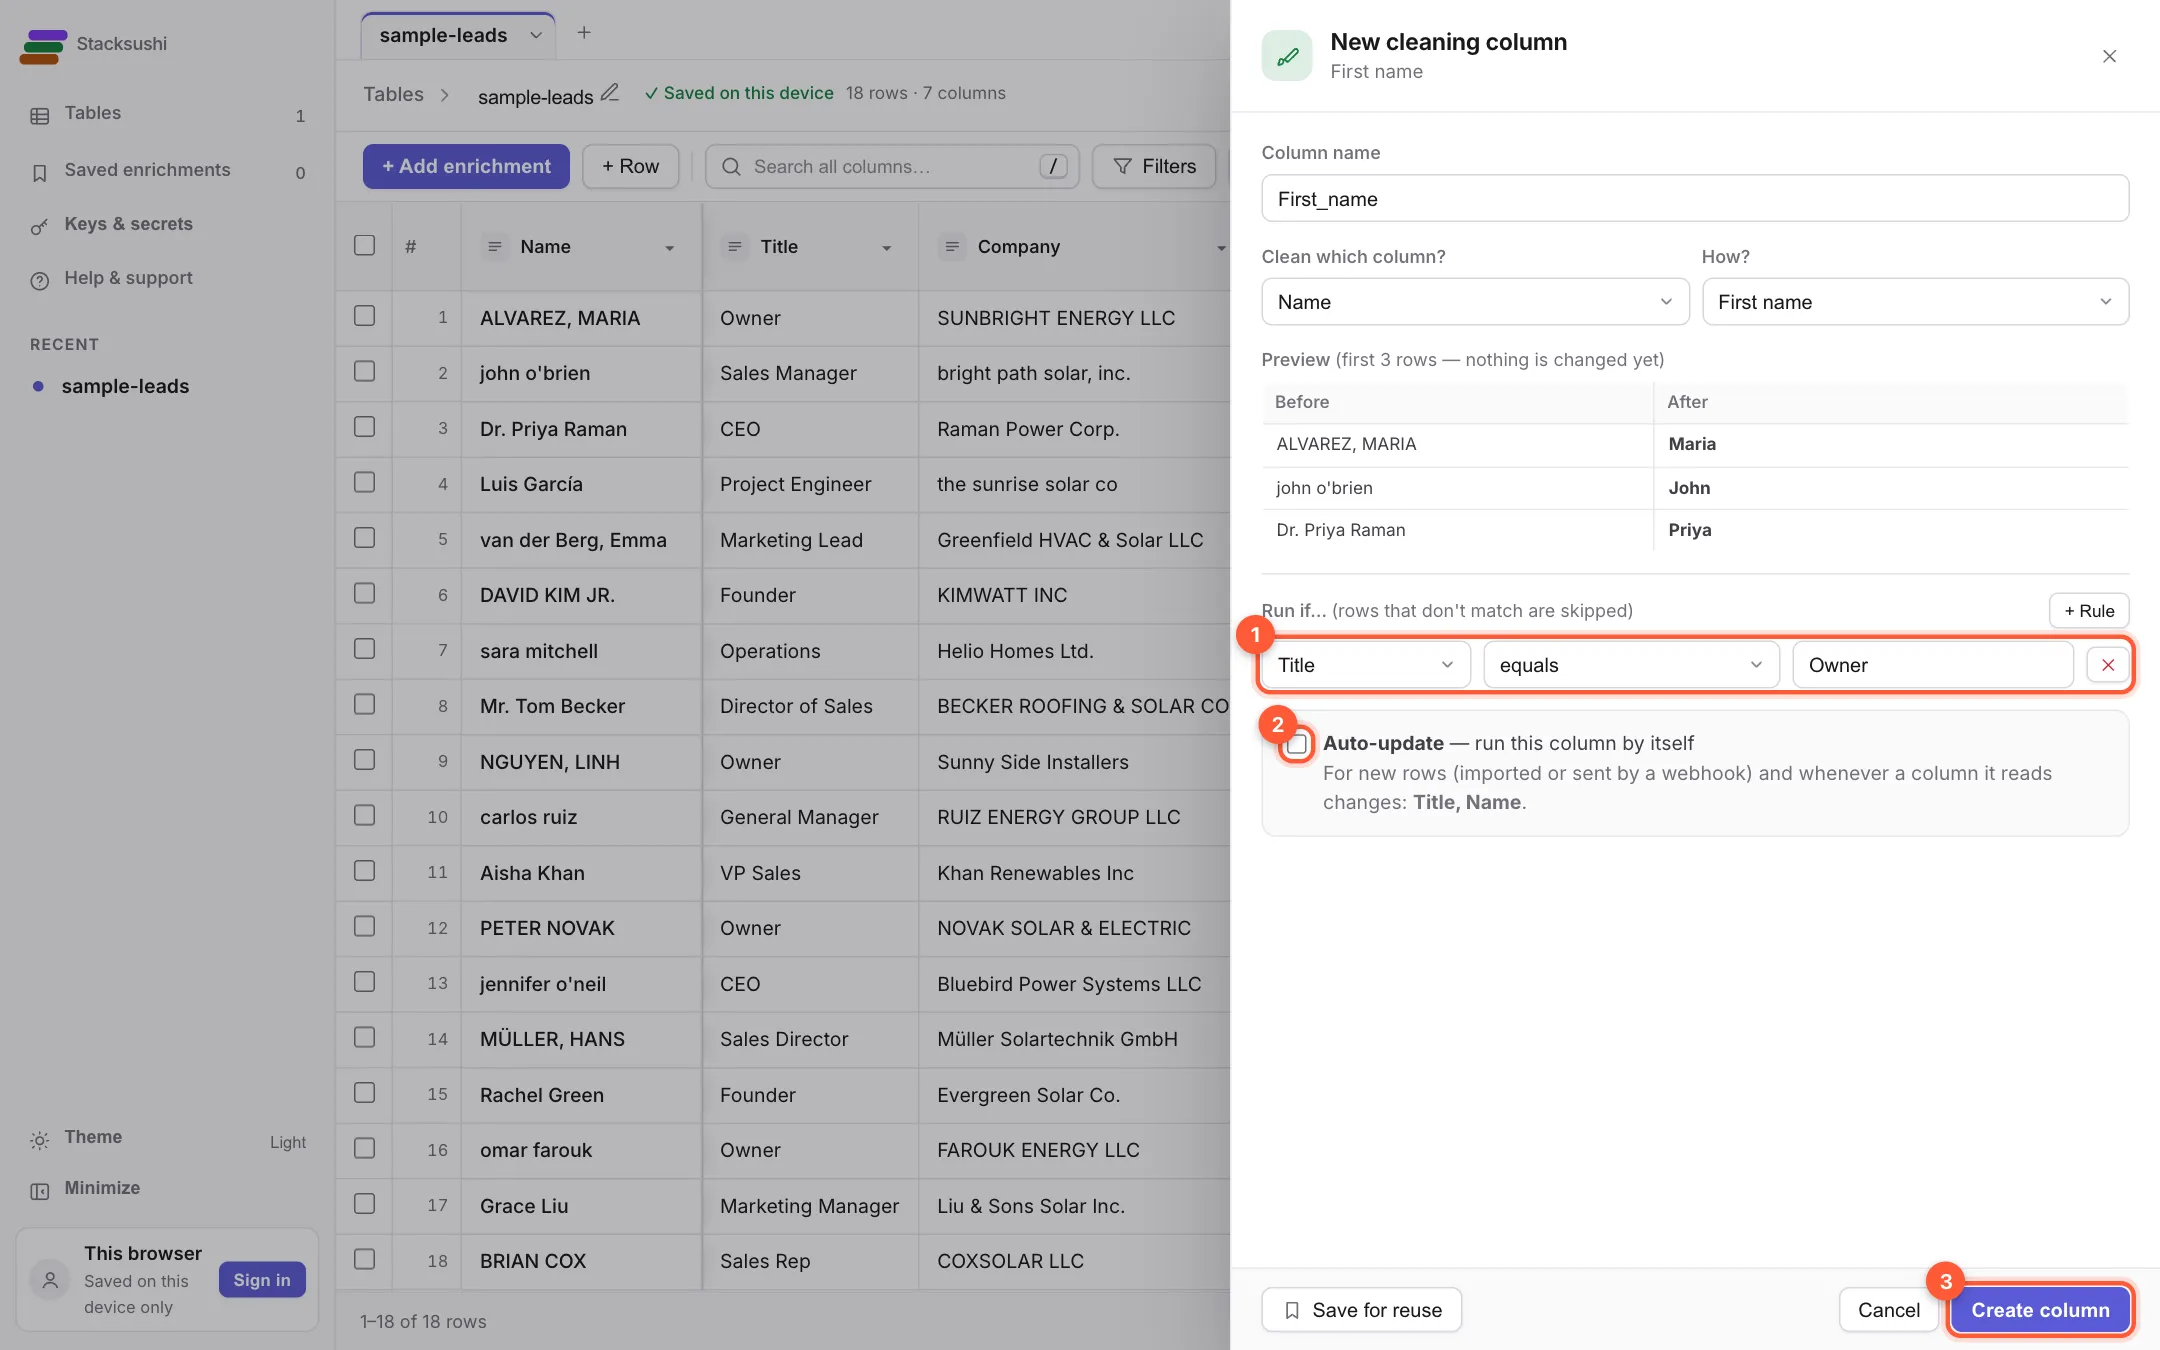Image resolution: width=2160 pixels, height=1350 pixels.
Task: Open the How? First name dropdown
Action: click(1915, 302)
